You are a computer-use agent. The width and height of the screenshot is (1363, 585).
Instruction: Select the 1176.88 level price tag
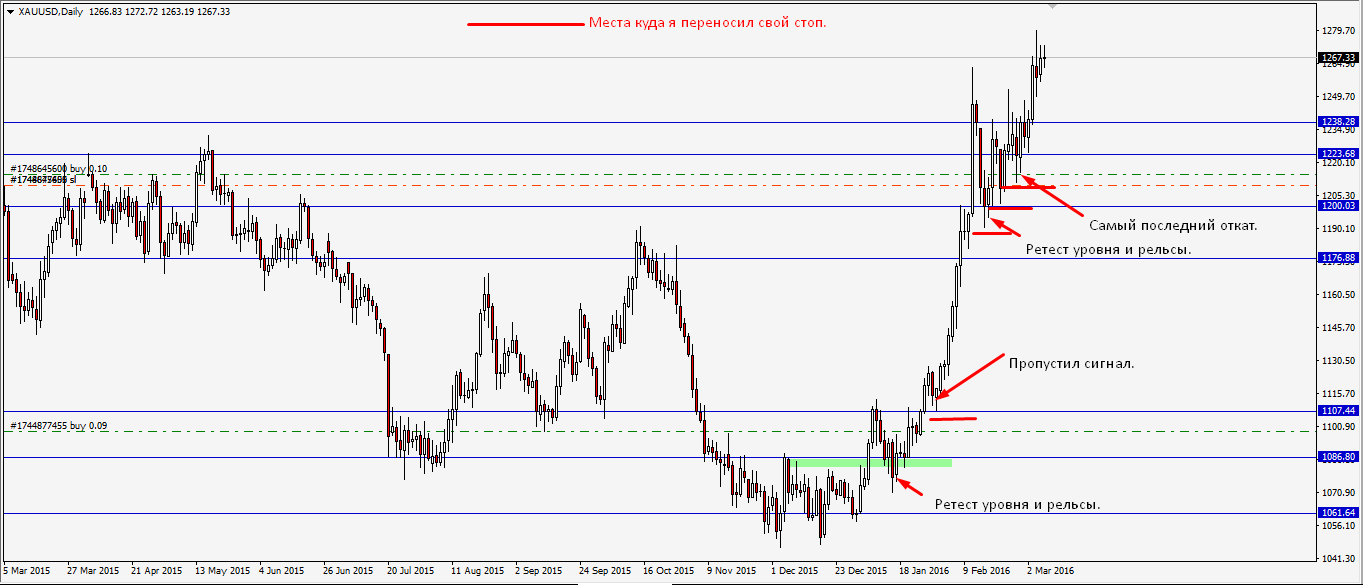point(1337,258)
